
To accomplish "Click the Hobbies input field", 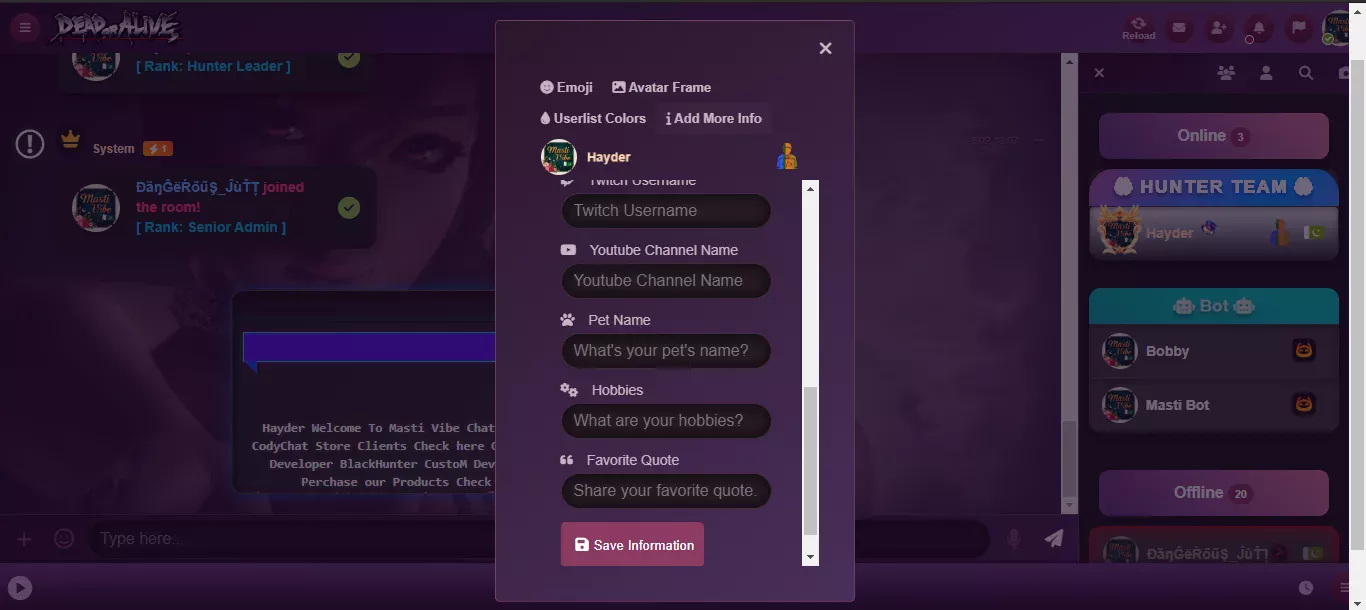I will pyautogui.click(x=666, y=420).
